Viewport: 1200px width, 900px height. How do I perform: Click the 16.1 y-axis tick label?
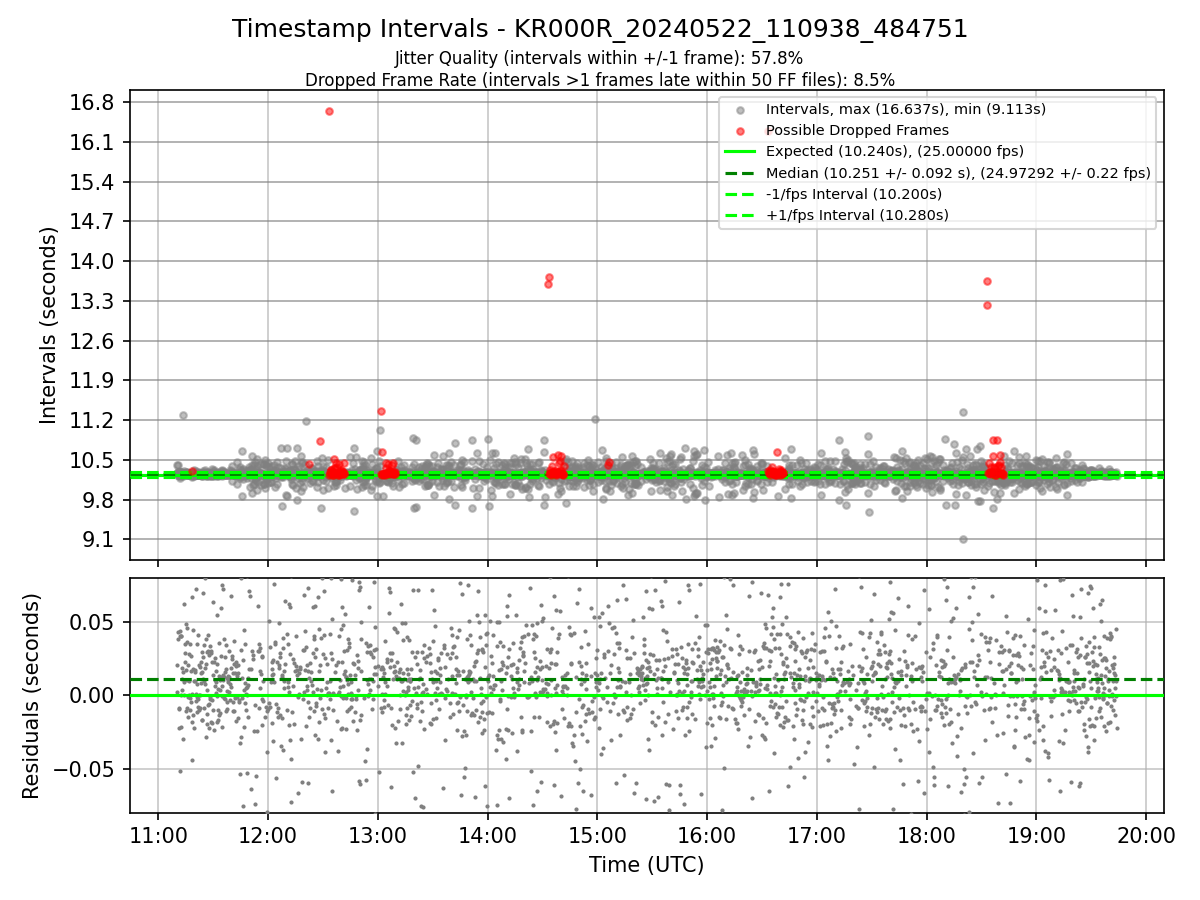pos(94,143)
